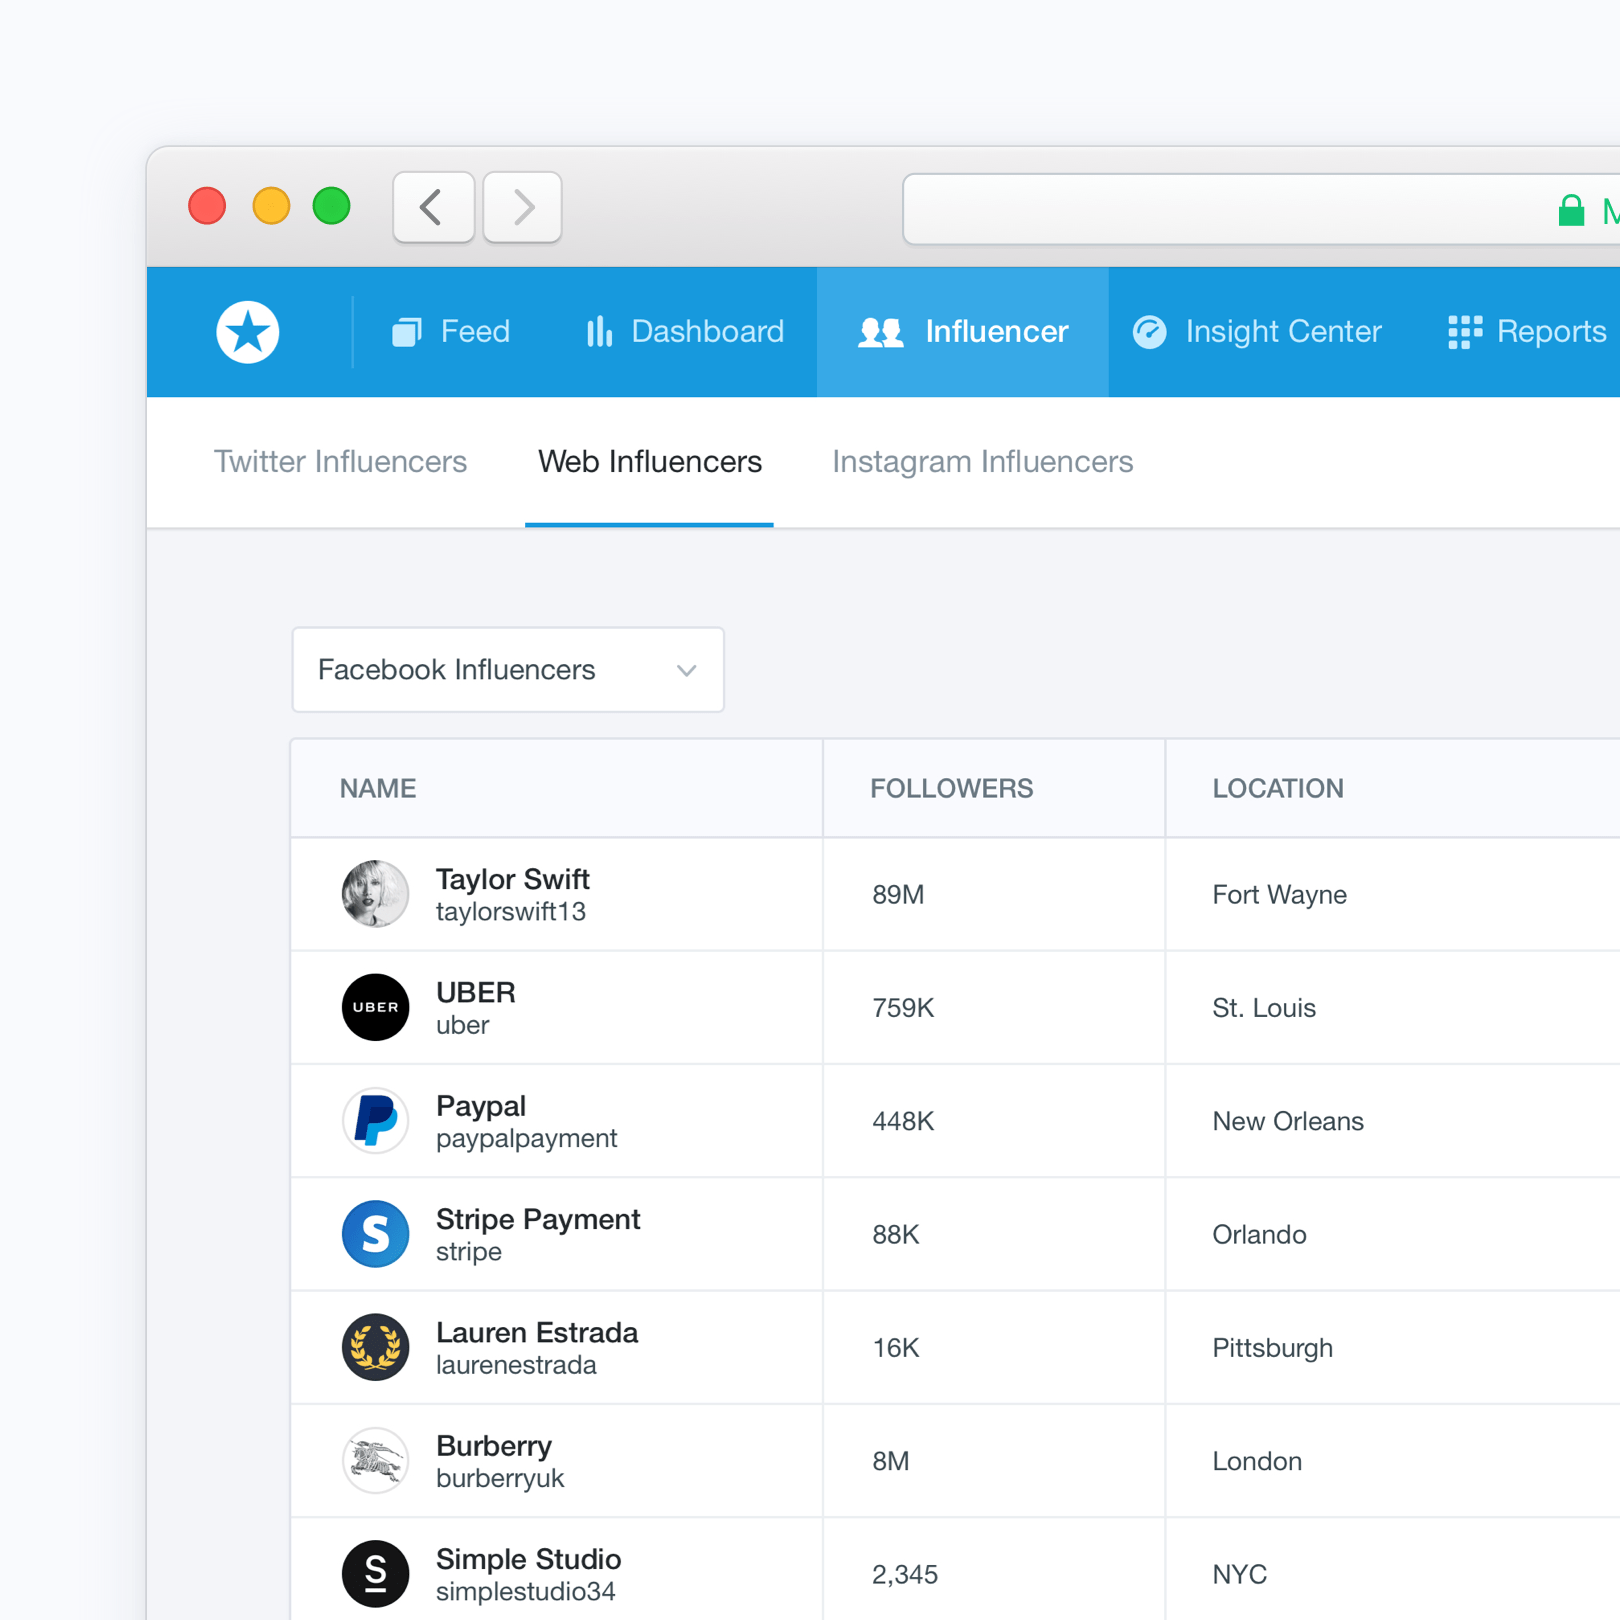
Task: Switch to the Twitter Influencers tab
Action: coord(340,462)
